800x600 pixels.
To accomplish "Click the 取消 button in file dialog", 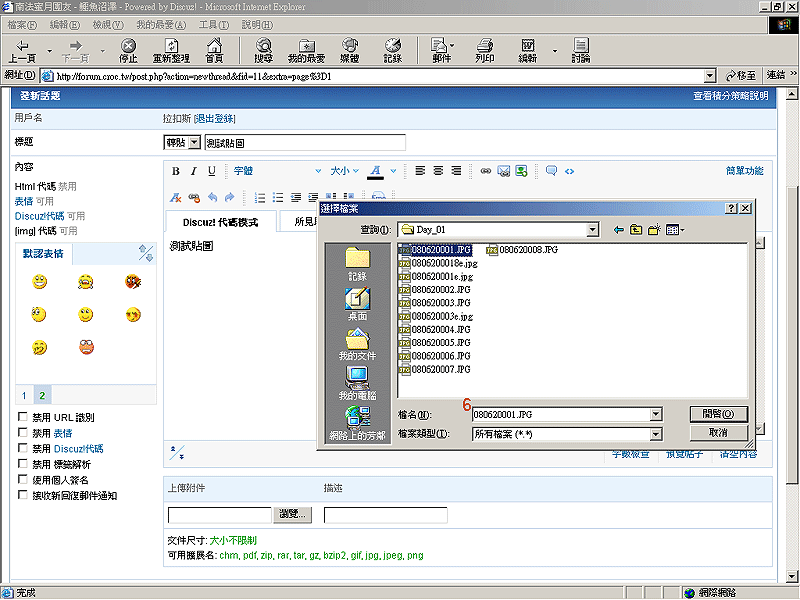I will point(718,432).
